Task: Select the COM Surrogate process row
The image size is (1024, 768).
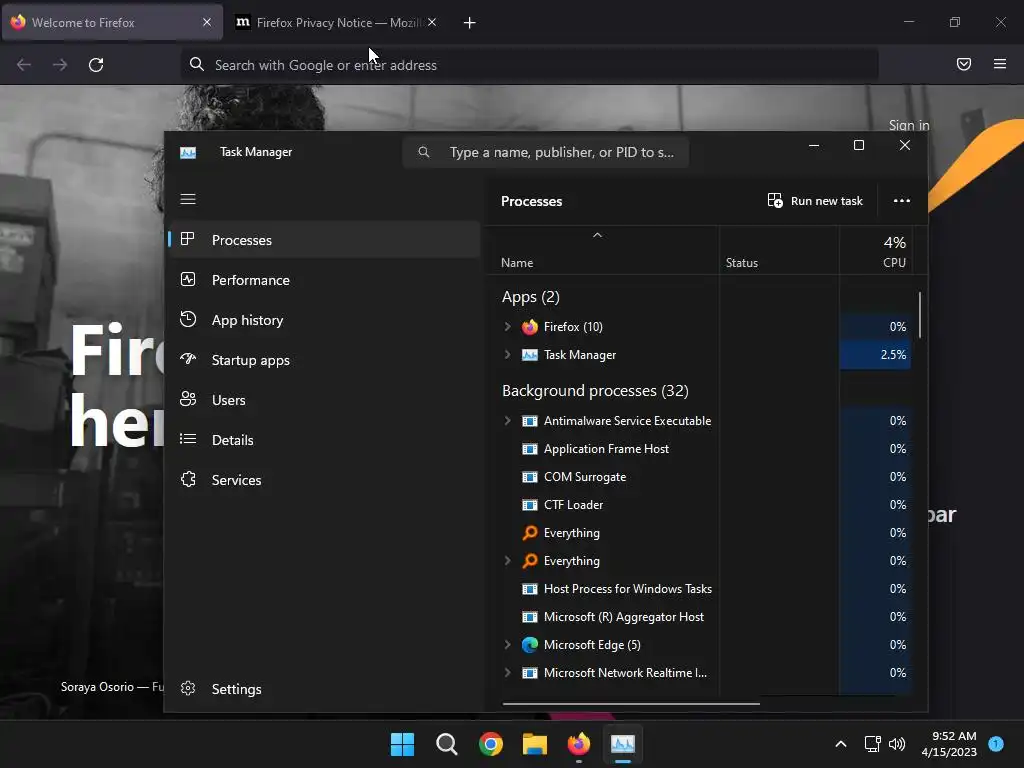Action: [699, 477]
